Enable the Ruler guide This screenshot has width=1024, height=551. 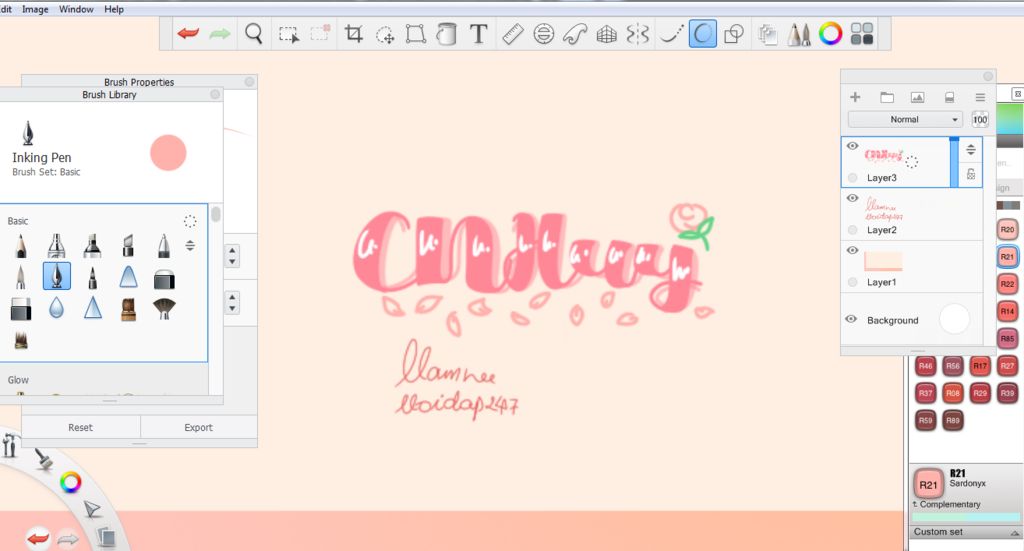[513, 34]
